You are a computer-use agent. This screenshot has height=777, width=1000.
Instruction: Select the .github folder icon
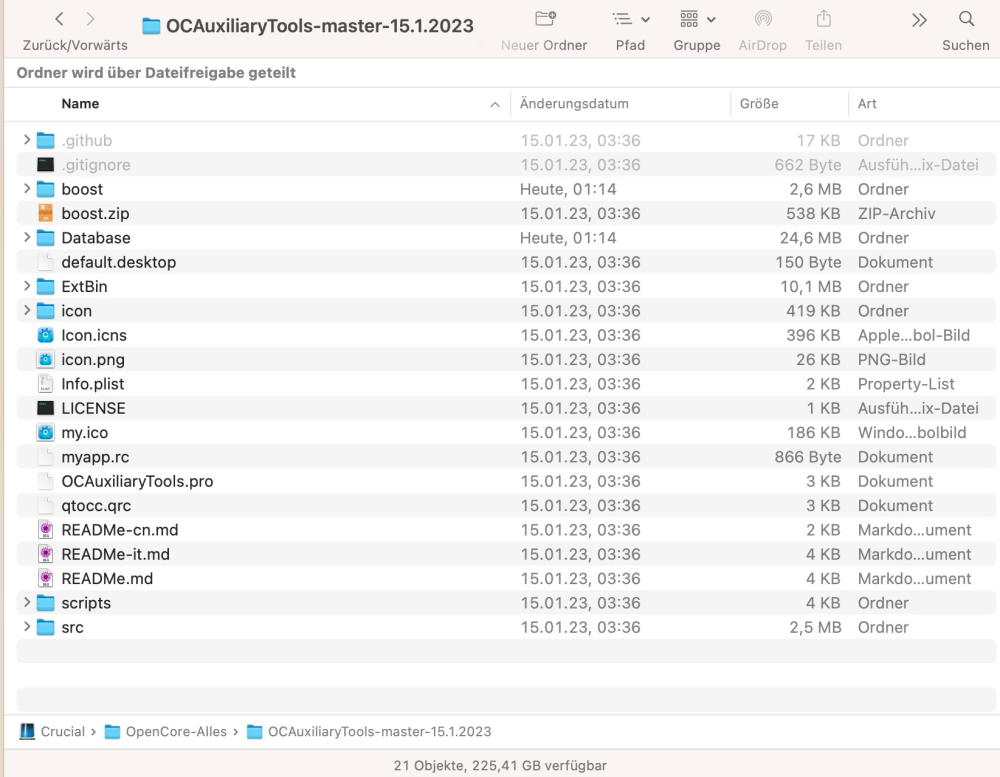click(45, 140)
